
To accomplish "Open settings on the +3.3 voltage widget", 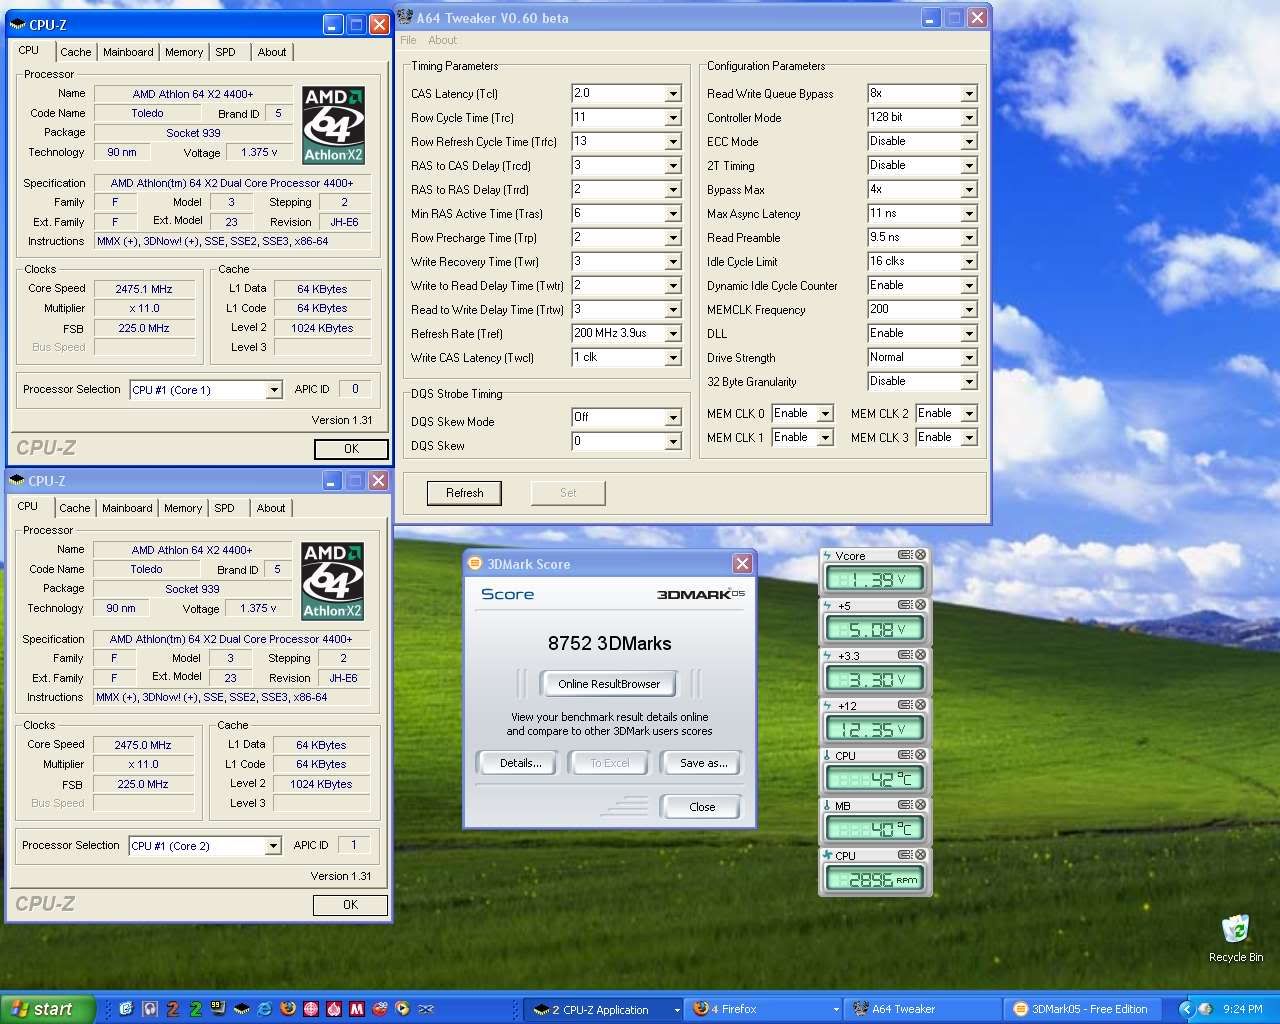I will pyautogui.click(x=904, y=655).
